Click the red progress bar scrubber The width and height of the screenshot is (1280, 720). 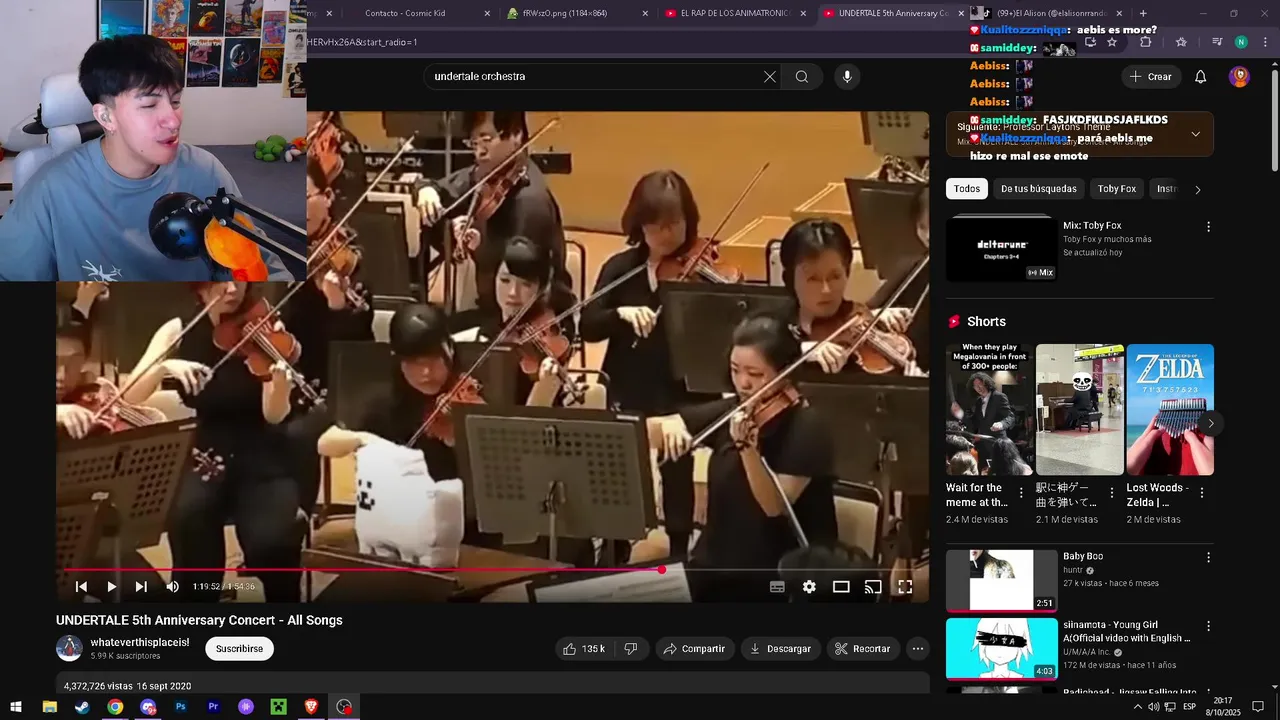(661, 570)
